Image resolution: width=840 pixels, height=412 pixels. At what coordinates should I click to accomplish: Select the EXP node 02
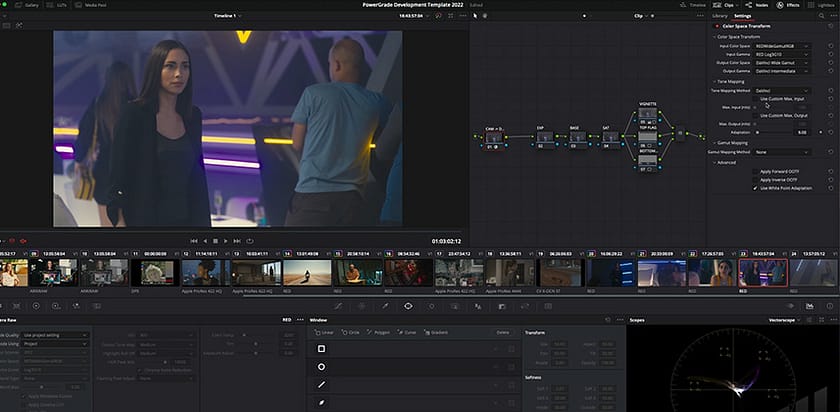[544, 138]
